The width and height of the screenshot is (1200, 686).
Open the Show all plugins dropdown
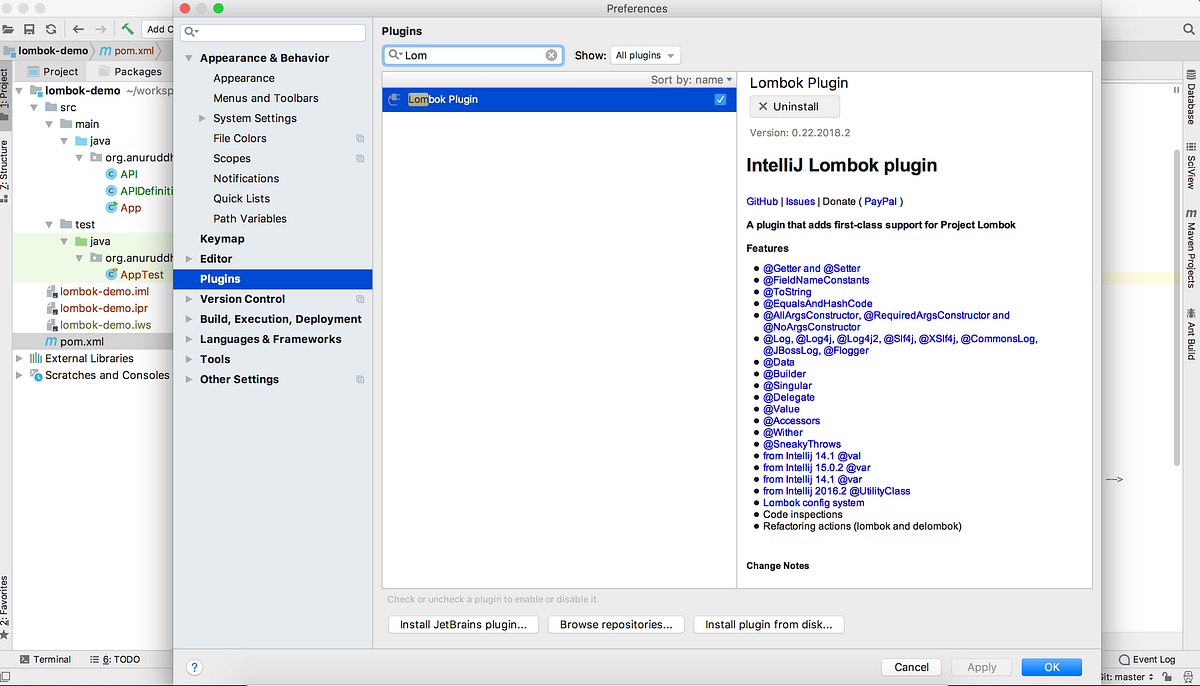tap(645, 54)
